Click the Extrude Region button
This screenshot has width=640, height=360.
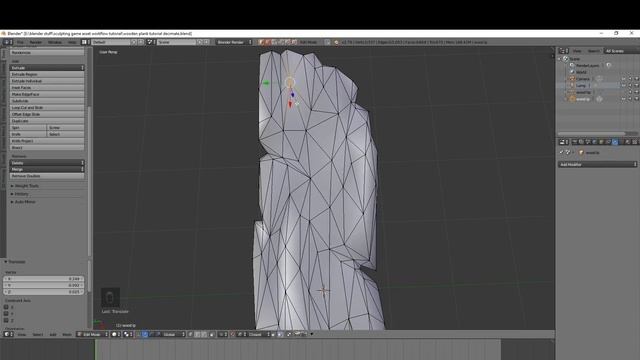coord(47,74)
